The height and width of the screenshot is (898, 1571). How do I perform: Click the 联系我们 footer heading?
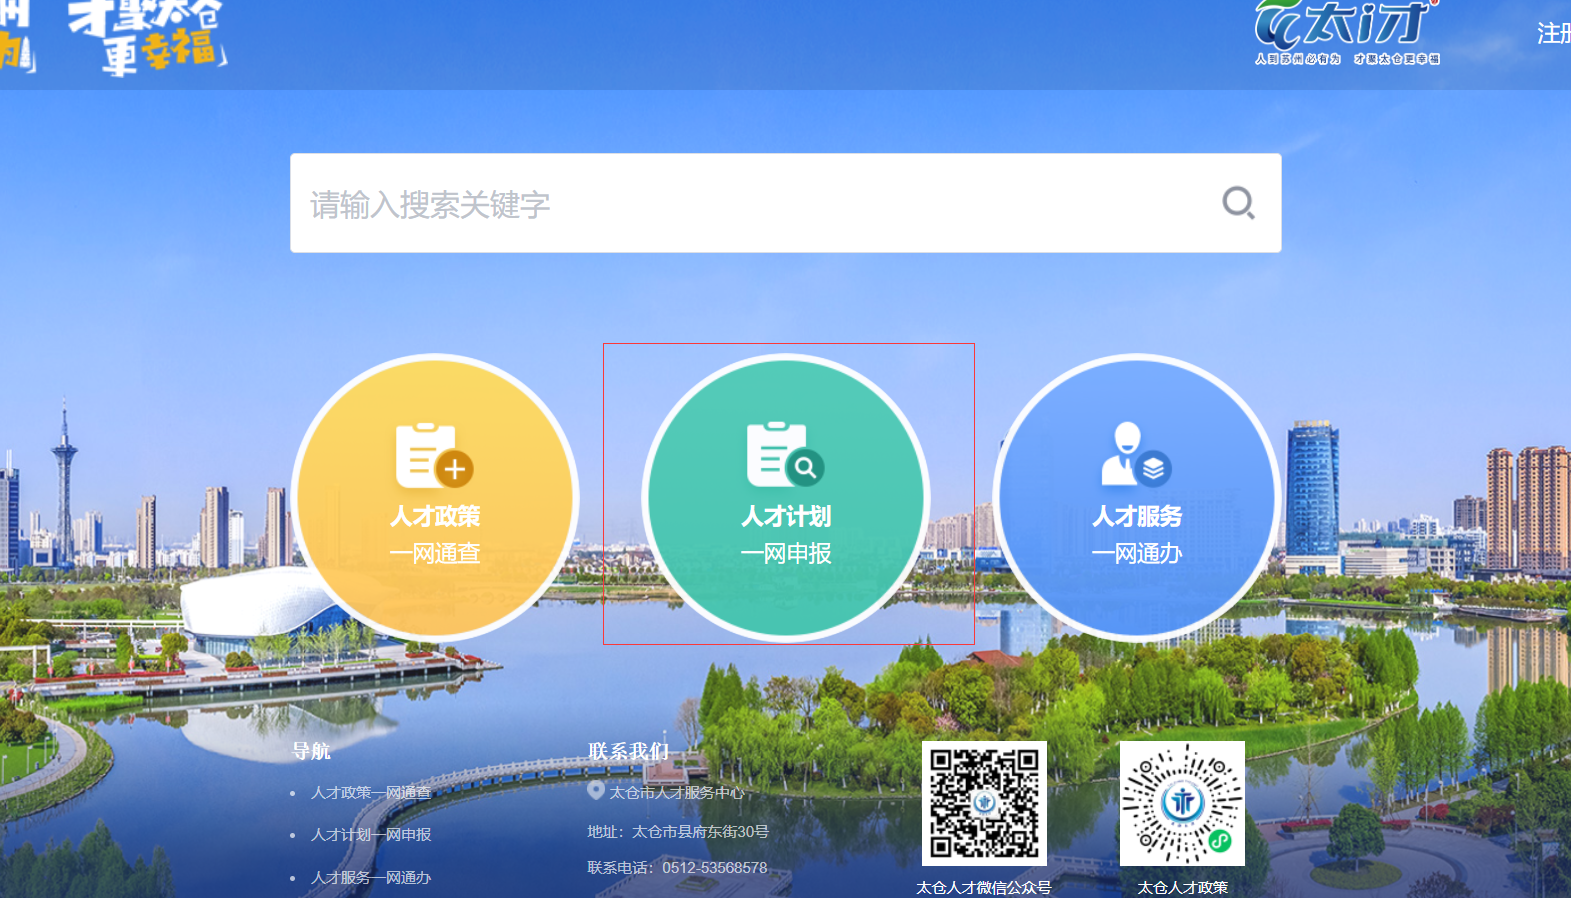628,751
